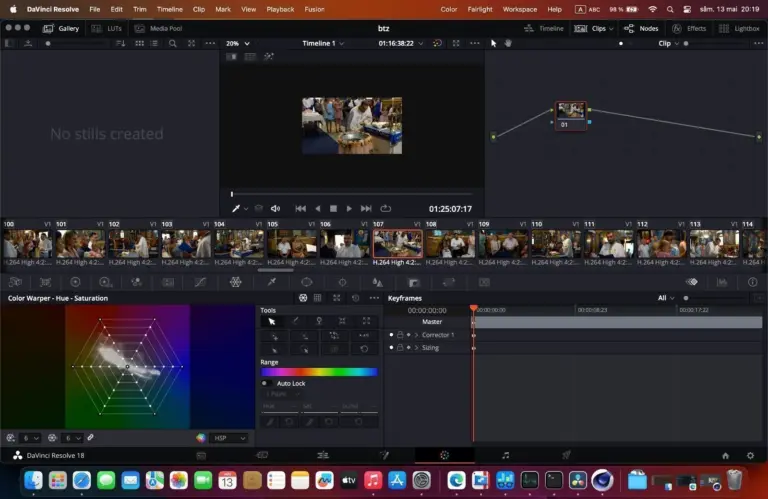Viewport: 768px width, 499px height.
Task: Open the LUTs panel
Action: 107,28
